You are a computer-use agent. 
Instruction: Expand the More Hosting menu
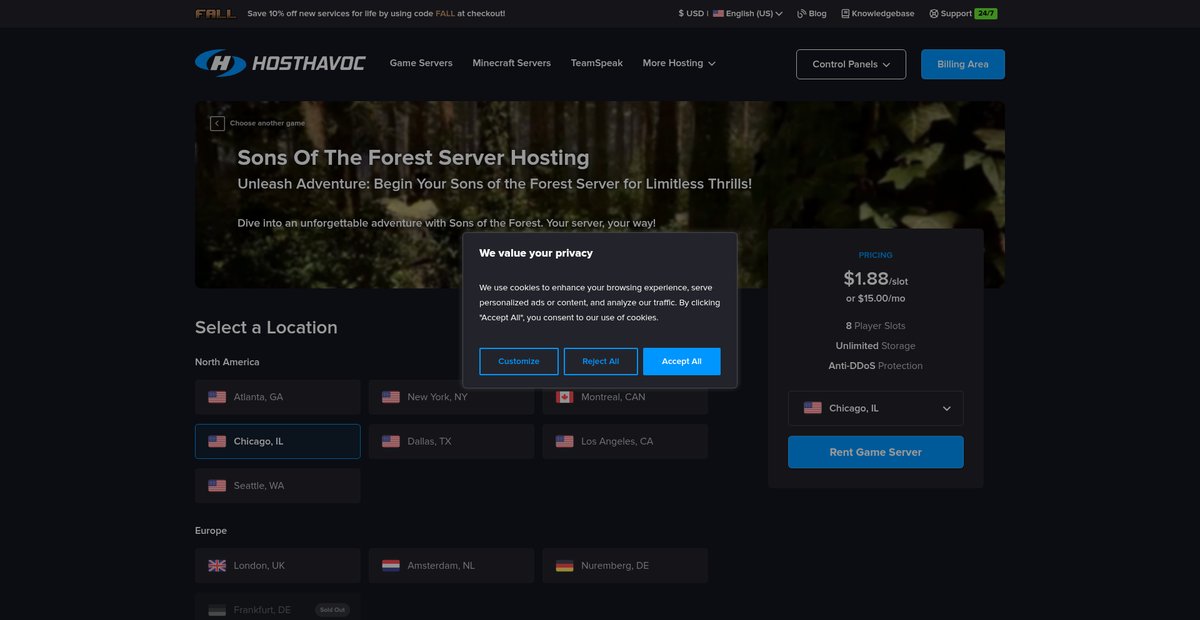coord(679,63)
